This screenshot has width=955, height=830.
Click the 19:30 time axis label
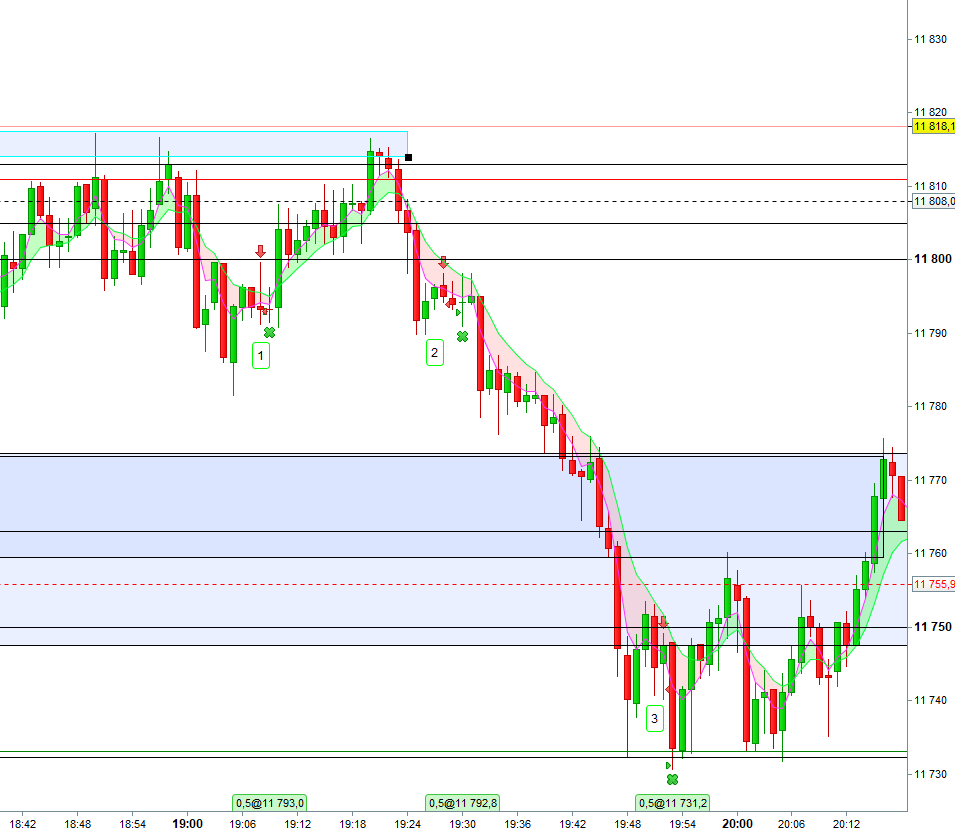462,824
